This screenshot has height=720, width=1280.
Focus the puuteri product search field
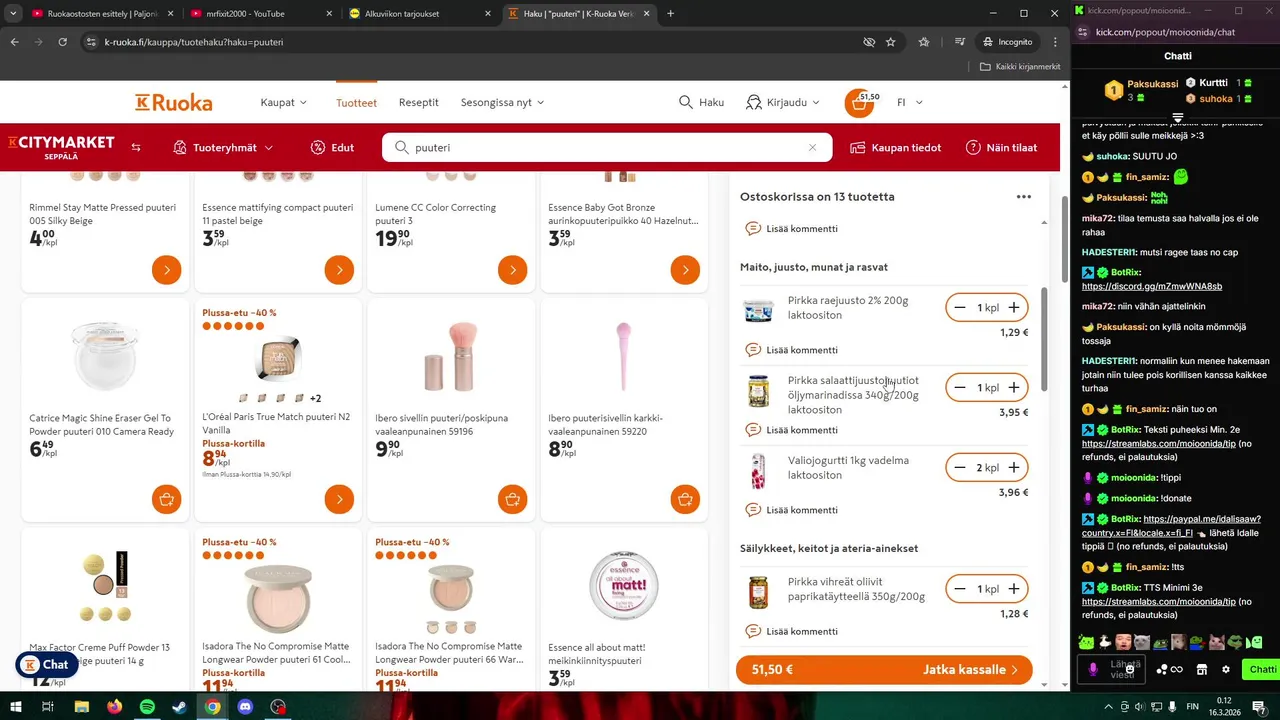[x=606, y=147]
